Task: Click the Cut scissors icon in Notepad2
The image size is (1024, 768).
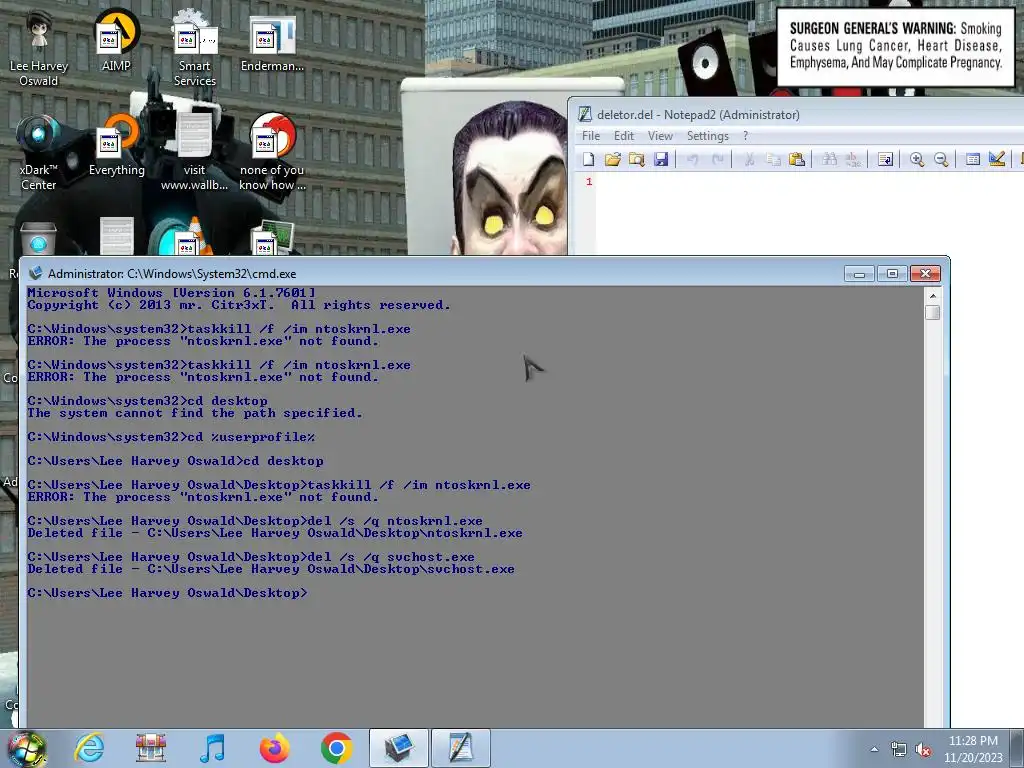Action: (749, 159)
